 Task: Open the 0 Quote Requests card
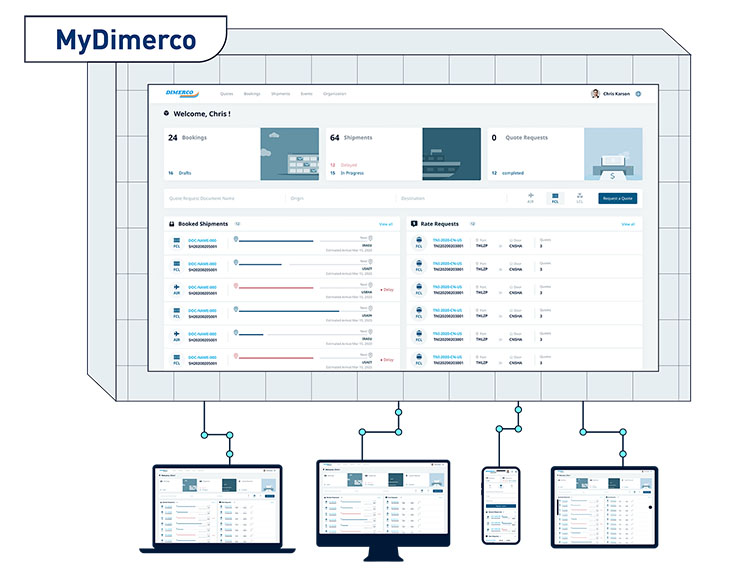tap(565, 154)
